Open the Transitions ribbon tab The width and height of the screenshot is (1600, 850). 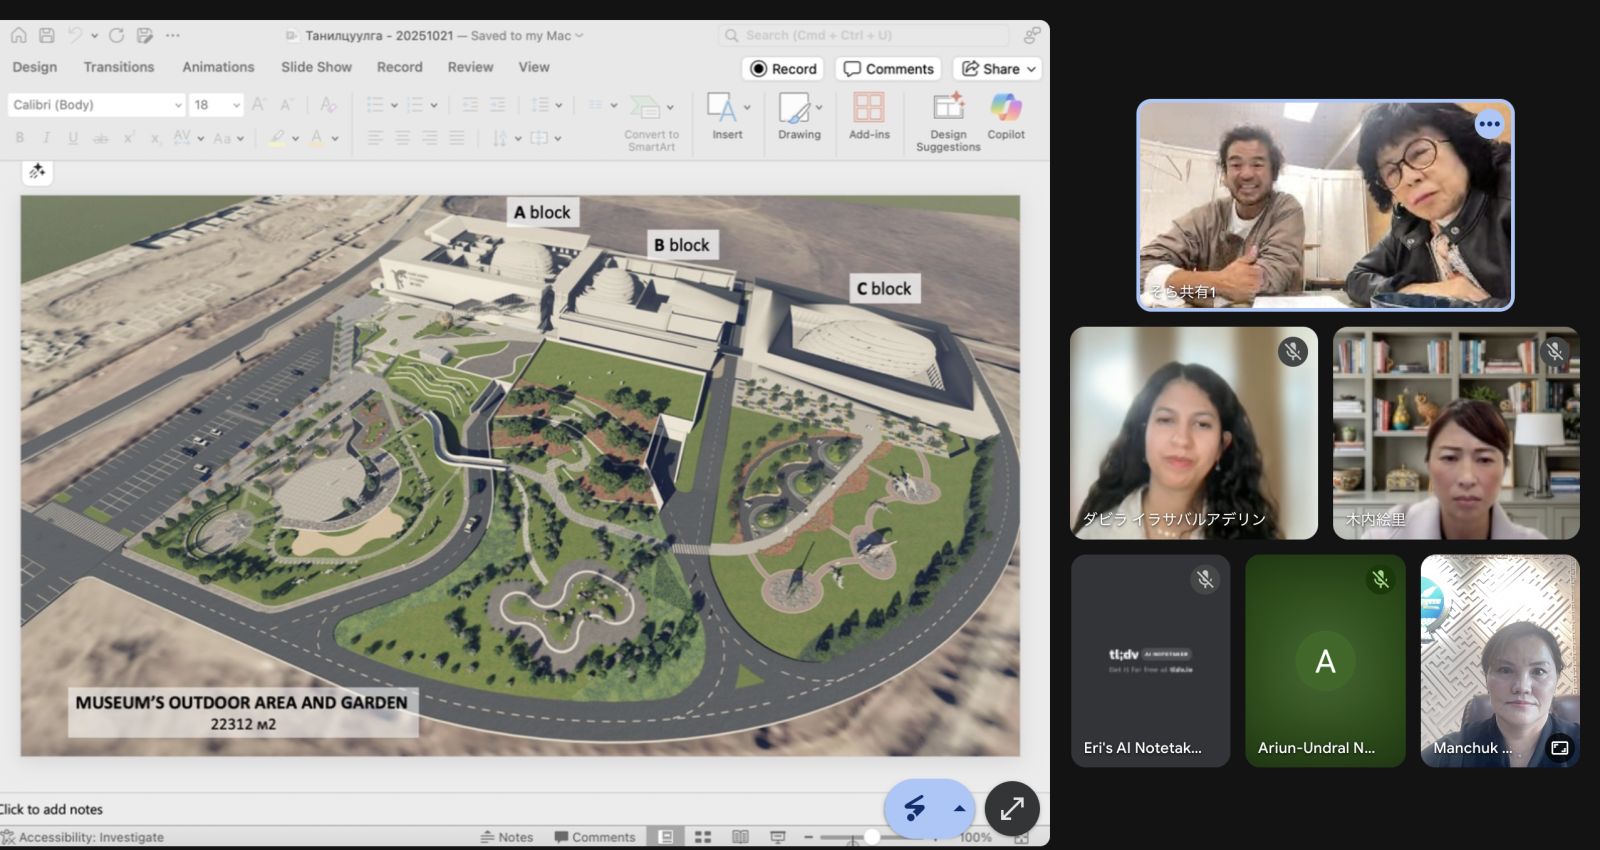(x=119, y=67)
